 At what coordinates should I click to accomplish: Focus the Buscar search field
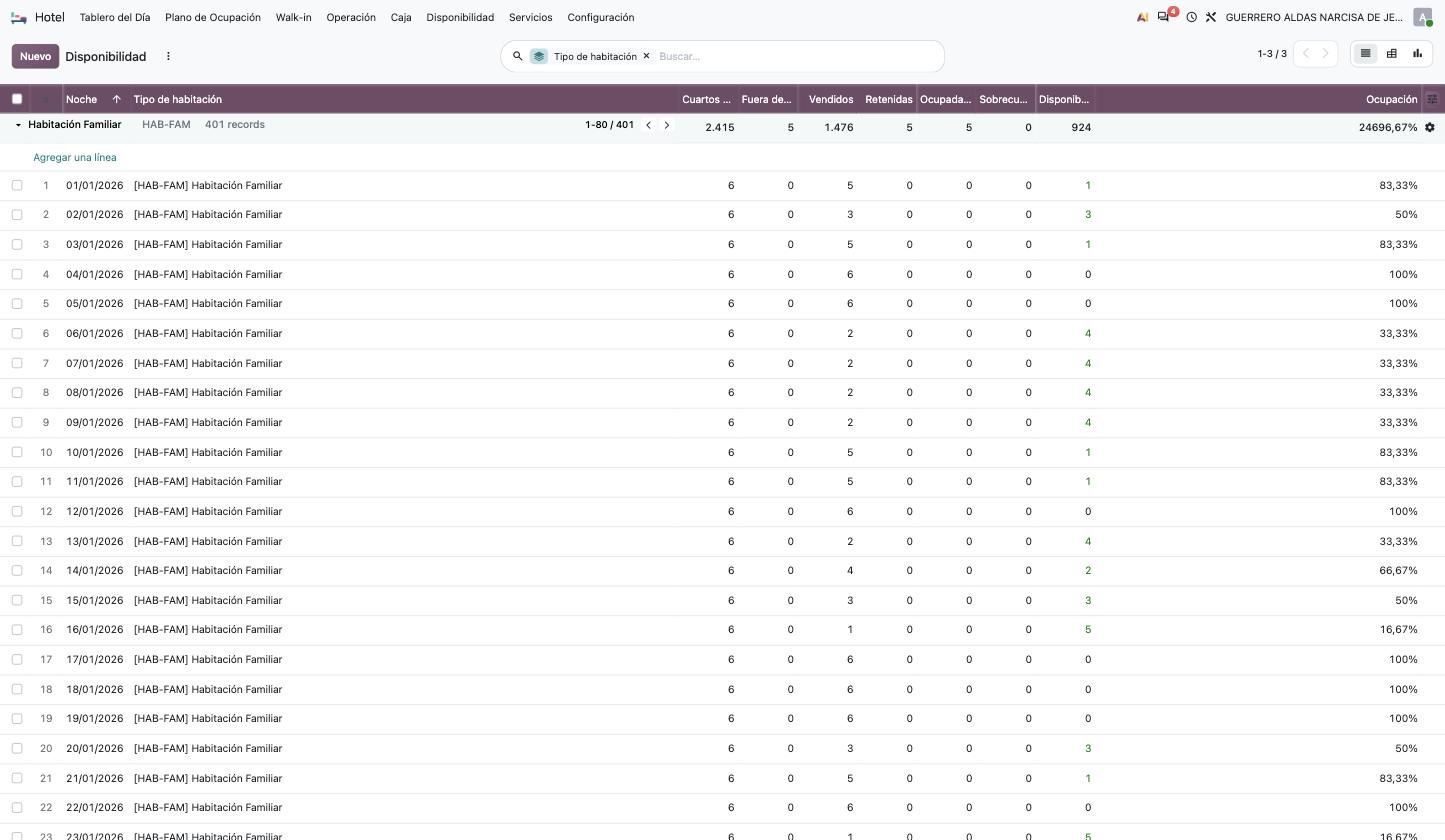pyautogui.click(x=795, y=56)
